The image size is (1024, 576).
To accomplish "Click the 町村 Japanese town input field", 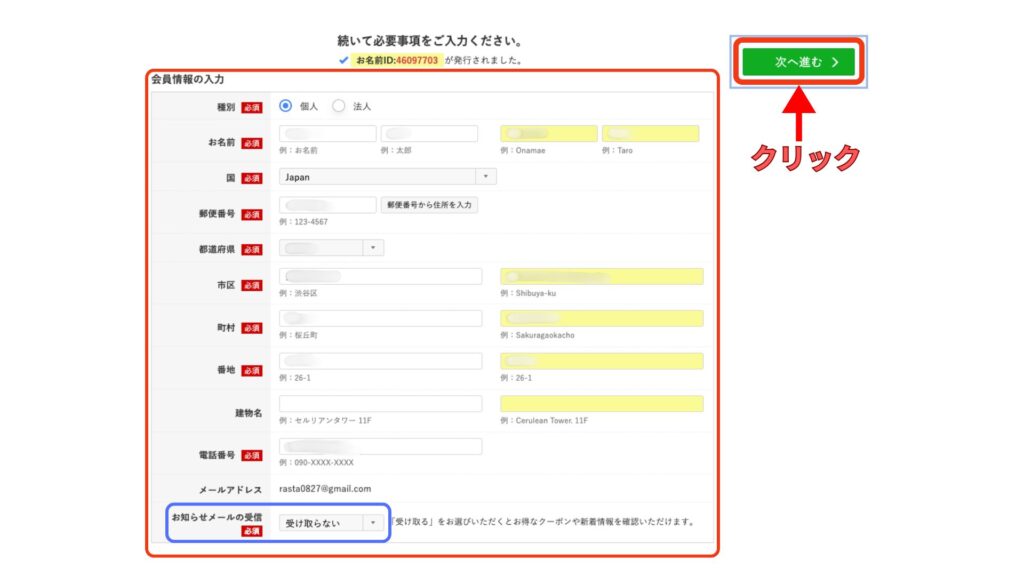I will coord(380,318).
